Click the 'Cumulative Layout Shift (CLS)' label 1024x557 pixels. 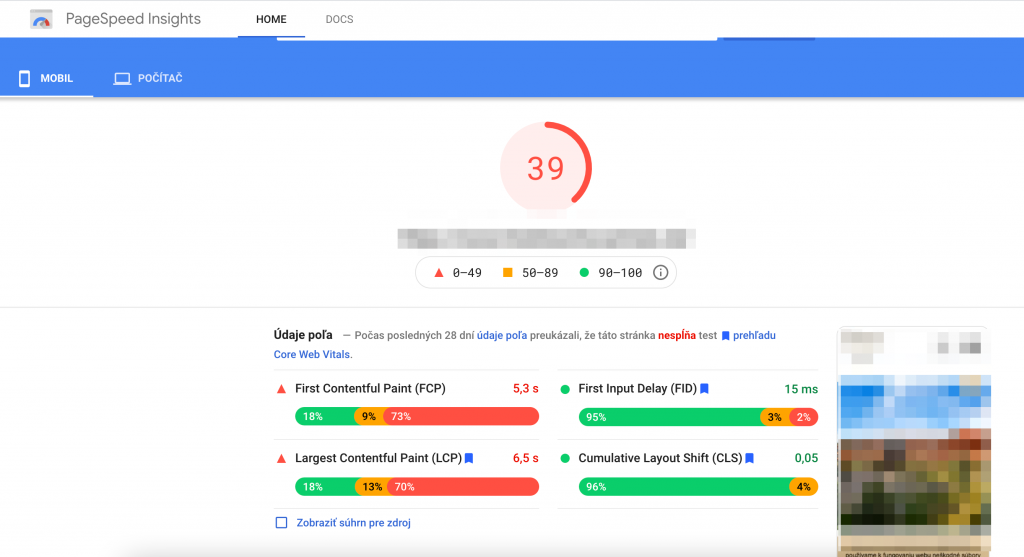(660, 458)
